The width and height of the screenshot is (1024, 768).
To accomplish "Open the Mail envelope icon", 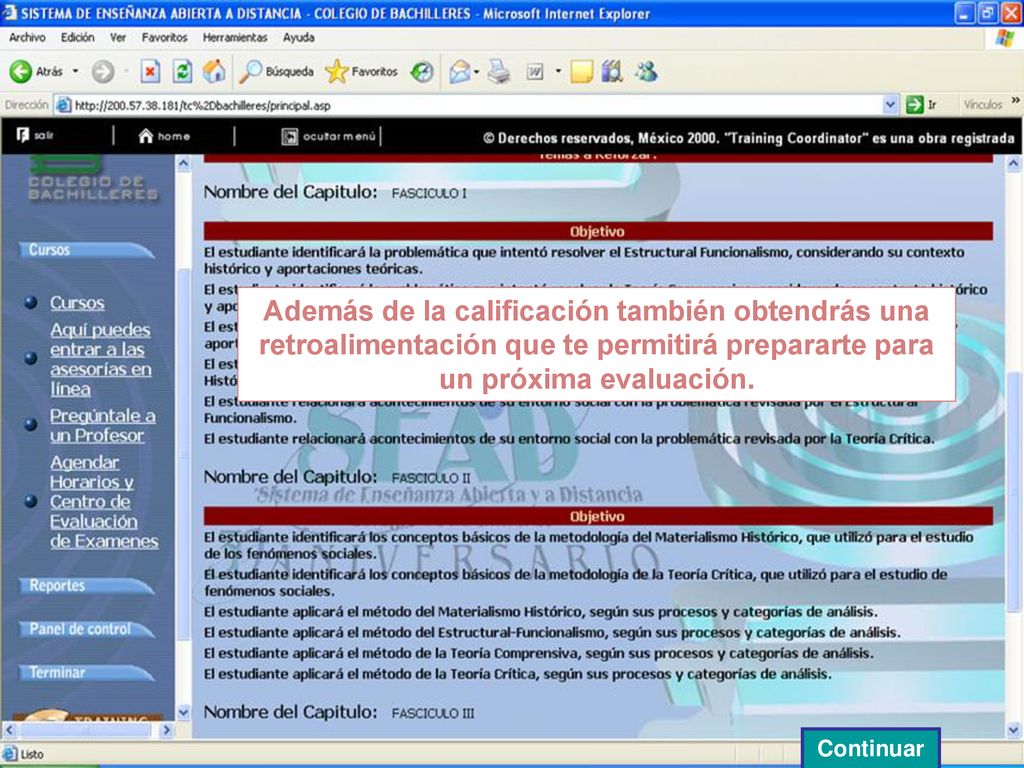I will (x=460, y=72).
